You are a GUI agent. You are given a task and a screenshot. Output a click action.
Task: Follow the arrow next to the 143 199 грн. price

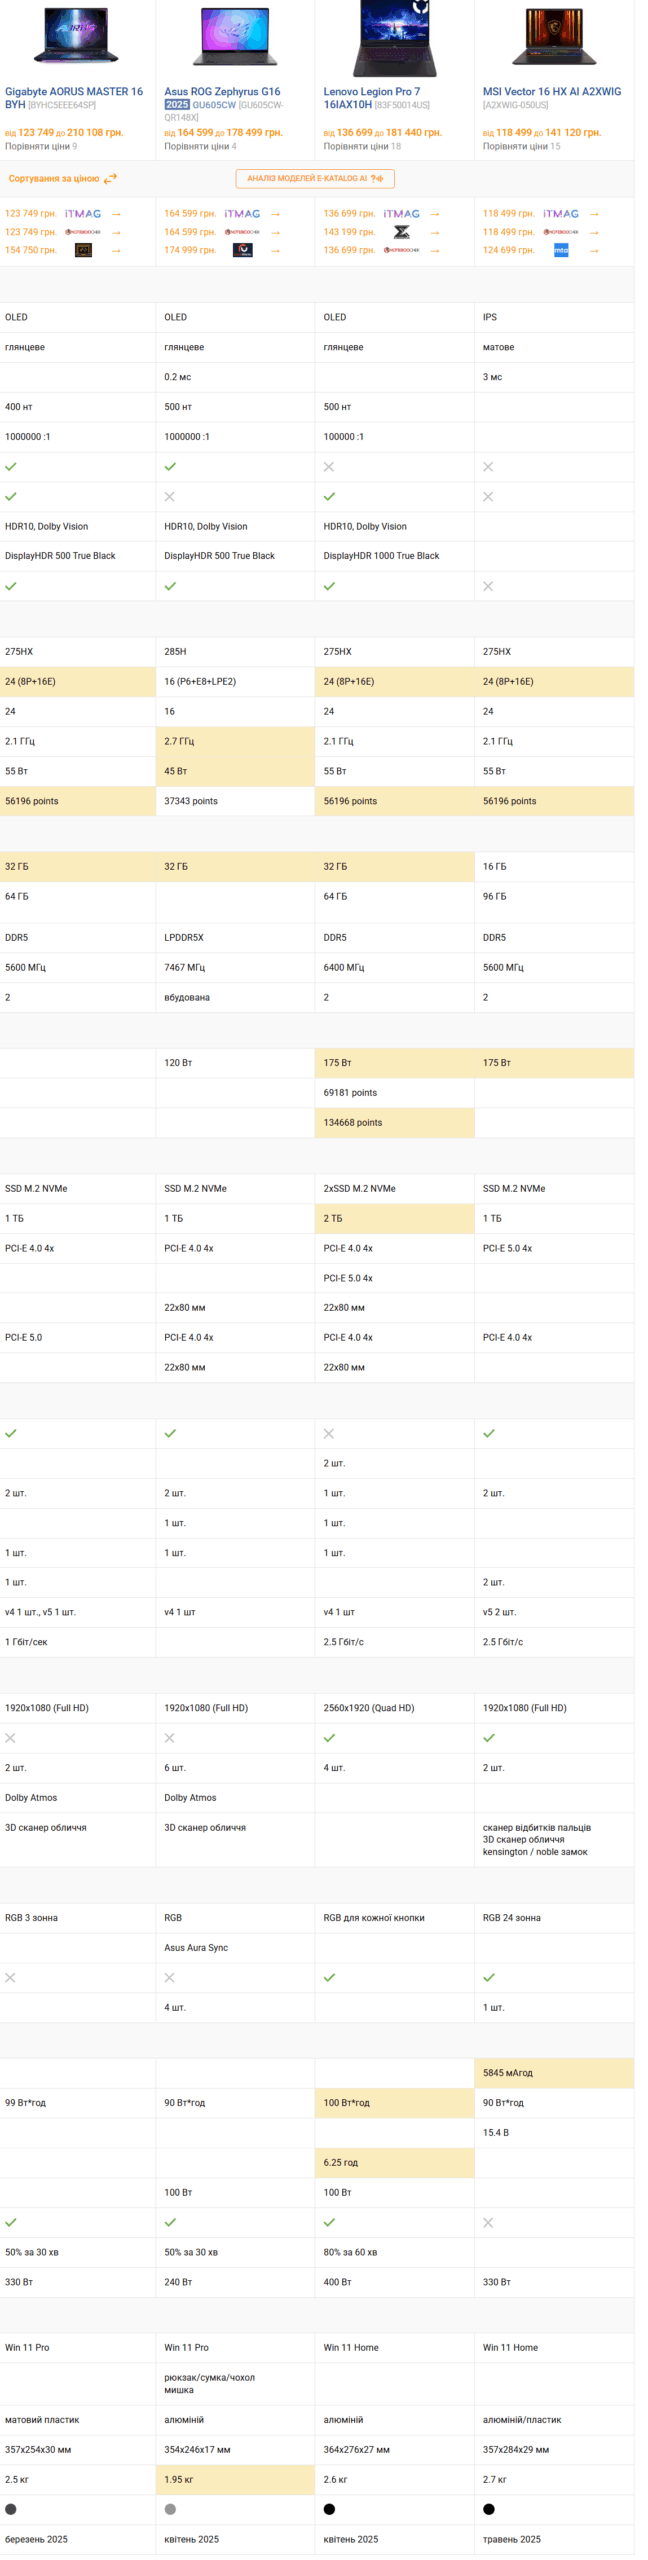(434, 232)
